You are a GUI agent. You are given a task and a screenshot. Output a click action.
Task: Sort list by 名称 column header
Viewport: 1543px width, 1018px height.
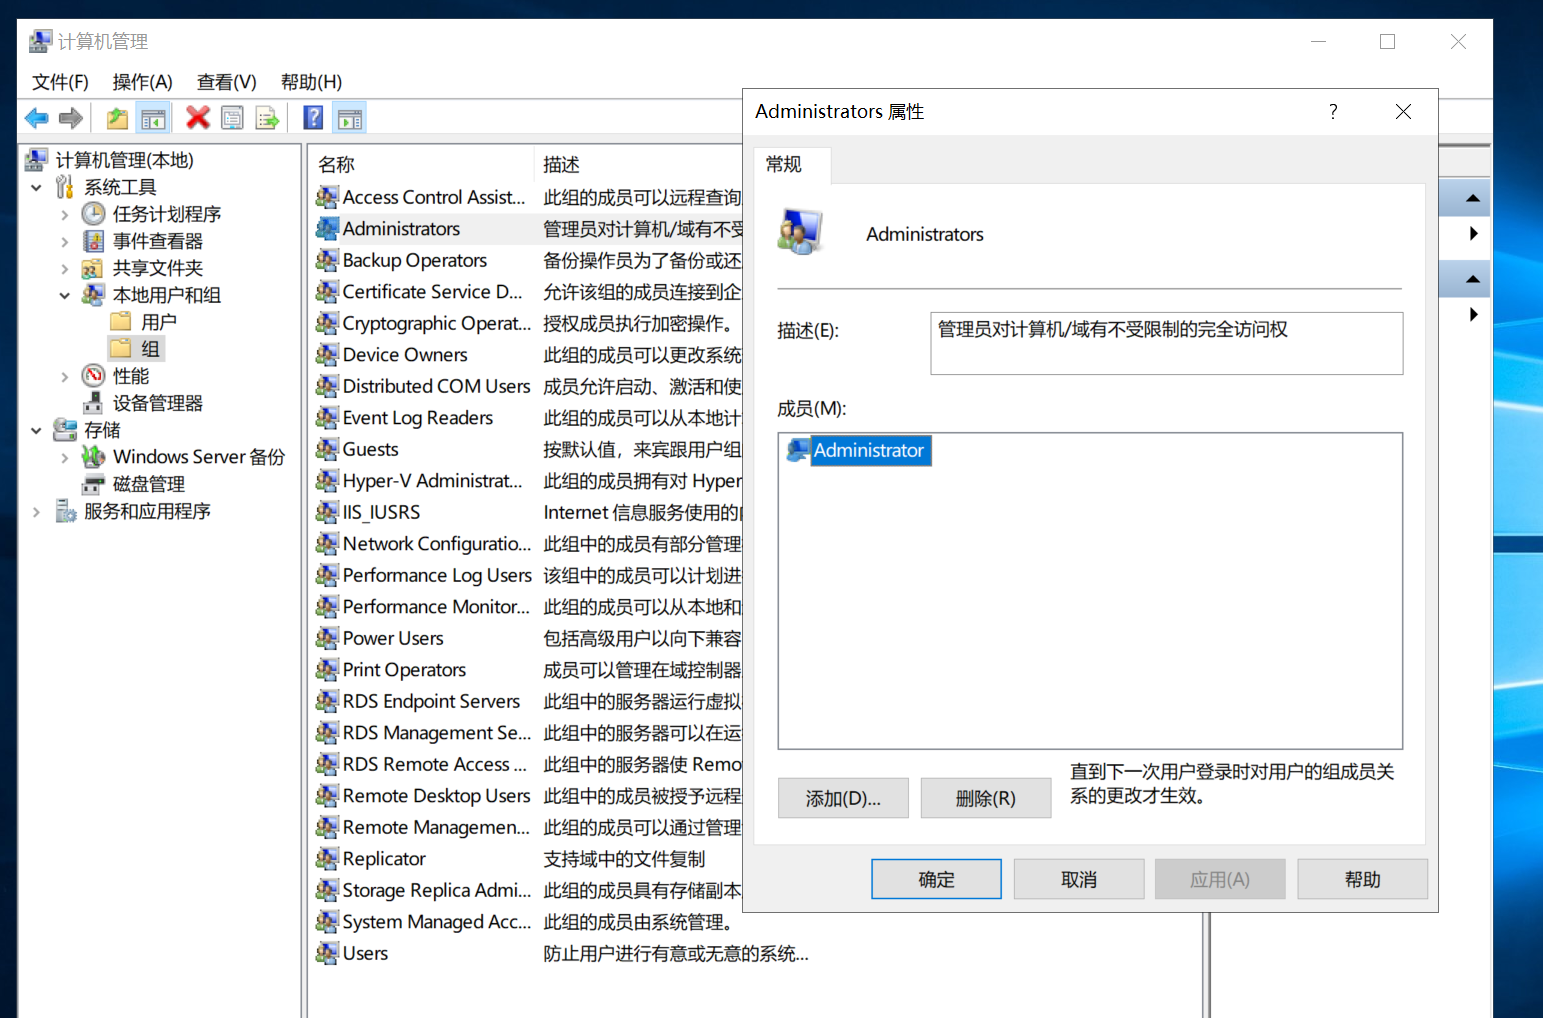coord(421,164)
